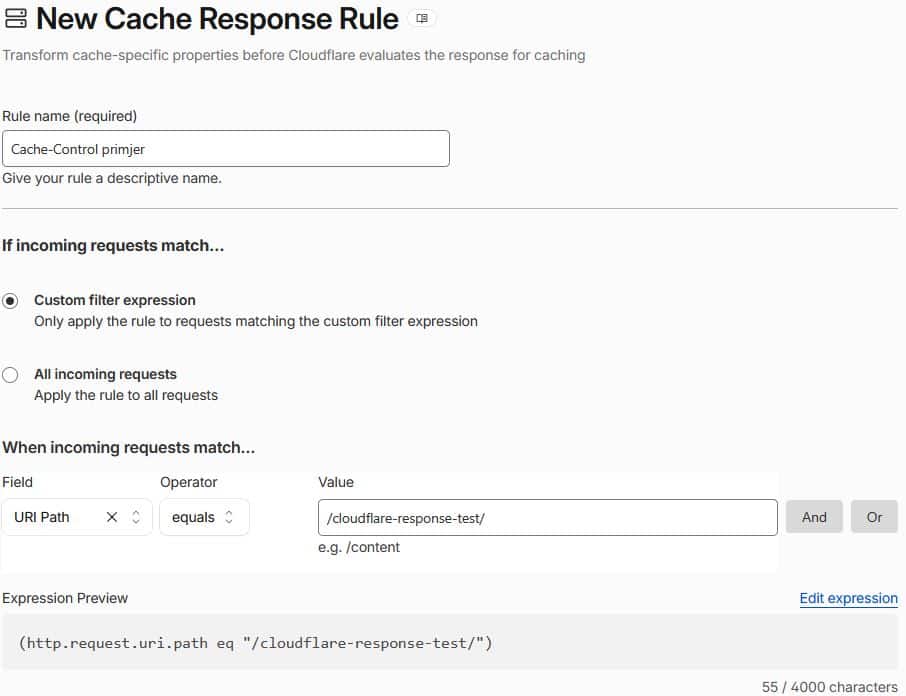
Task: Select Custom filter expression radio button
Action: pos(10,301)
